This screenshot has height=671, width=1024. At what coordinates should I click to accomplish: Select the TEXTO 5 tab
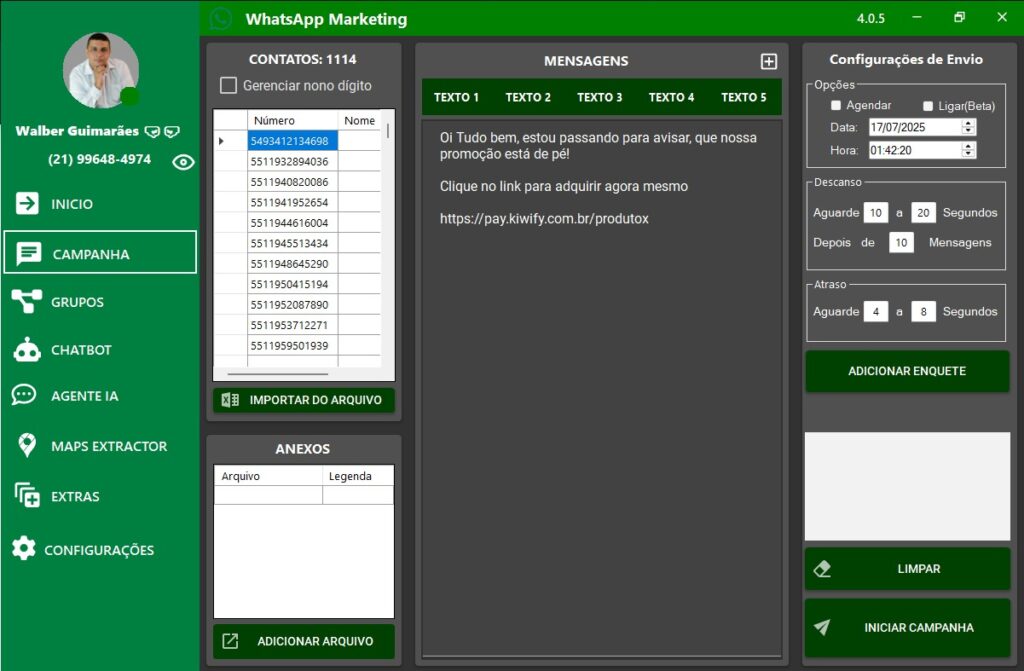(x=743, y=97)
